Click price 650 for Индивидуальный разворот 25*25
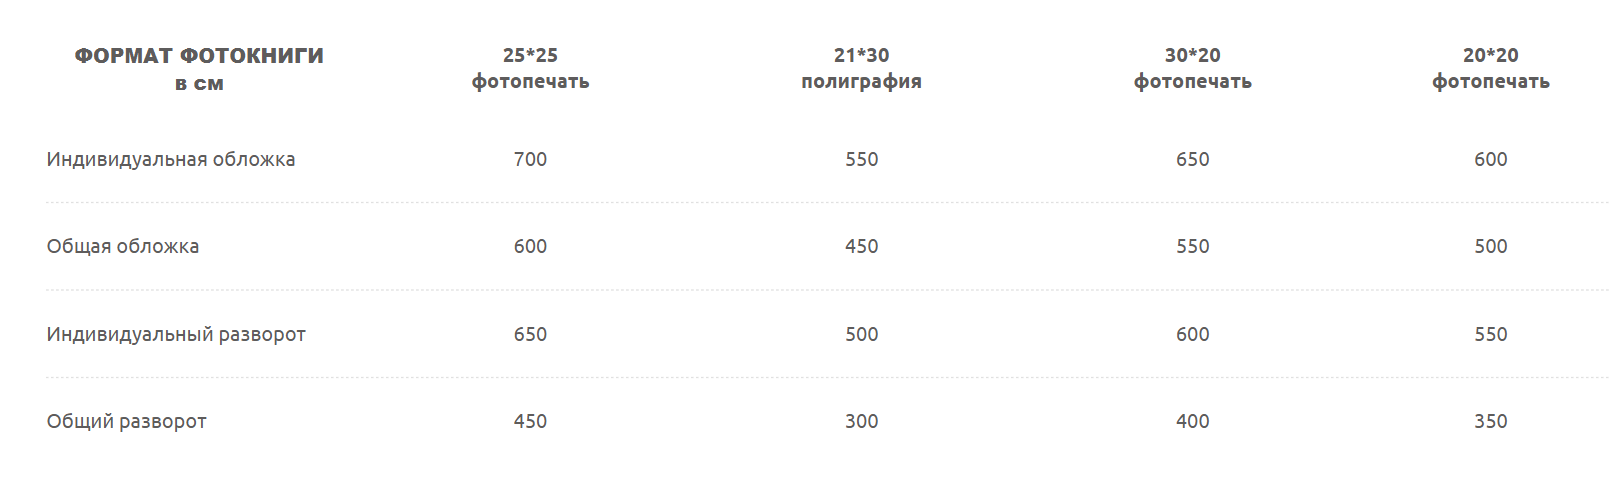 point(530,334)
